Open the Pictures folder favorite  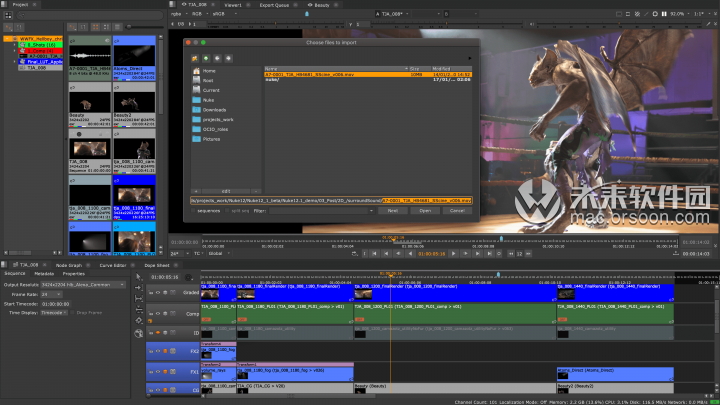[x=211, y=139]
